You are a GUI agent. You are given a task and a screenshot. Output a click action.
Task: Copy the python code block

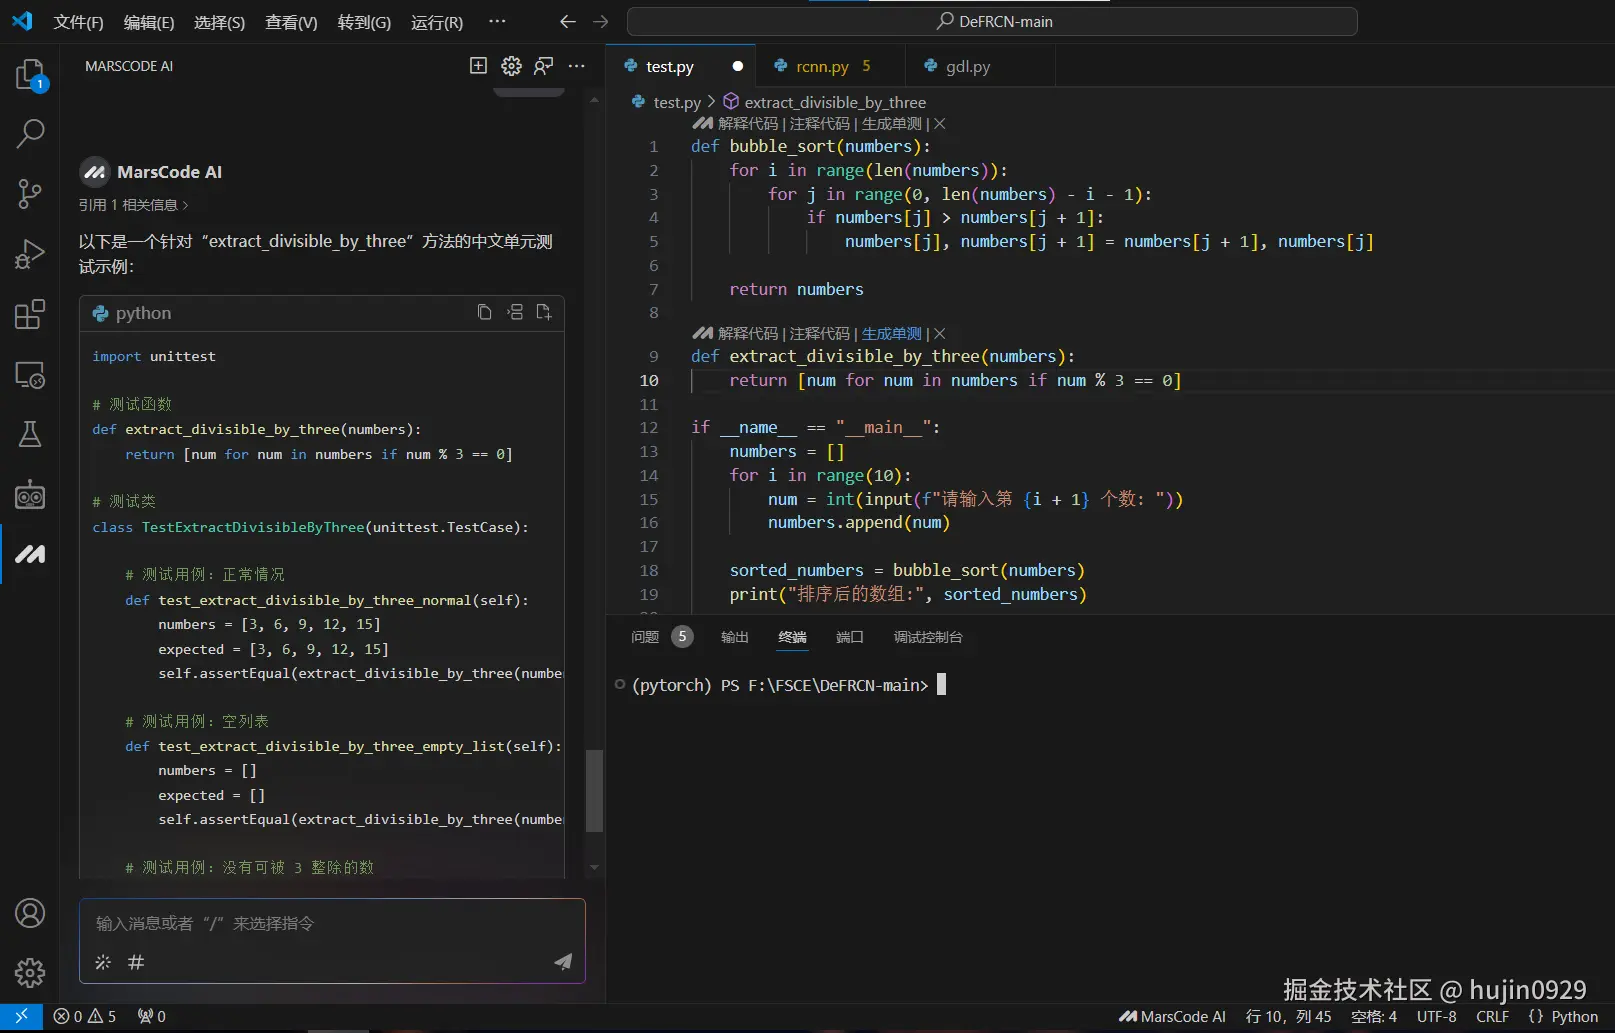pos(484,312)
